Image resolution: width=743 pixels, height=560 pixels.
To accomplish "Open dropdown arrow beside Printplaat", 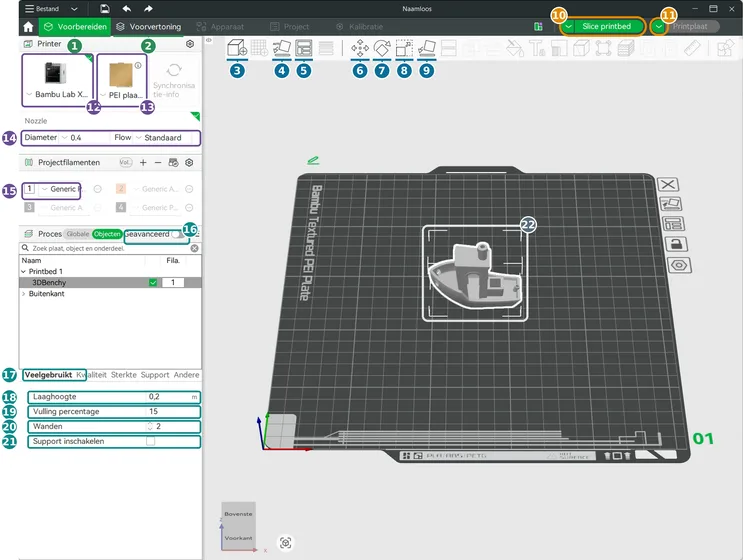I will point(658,27).
